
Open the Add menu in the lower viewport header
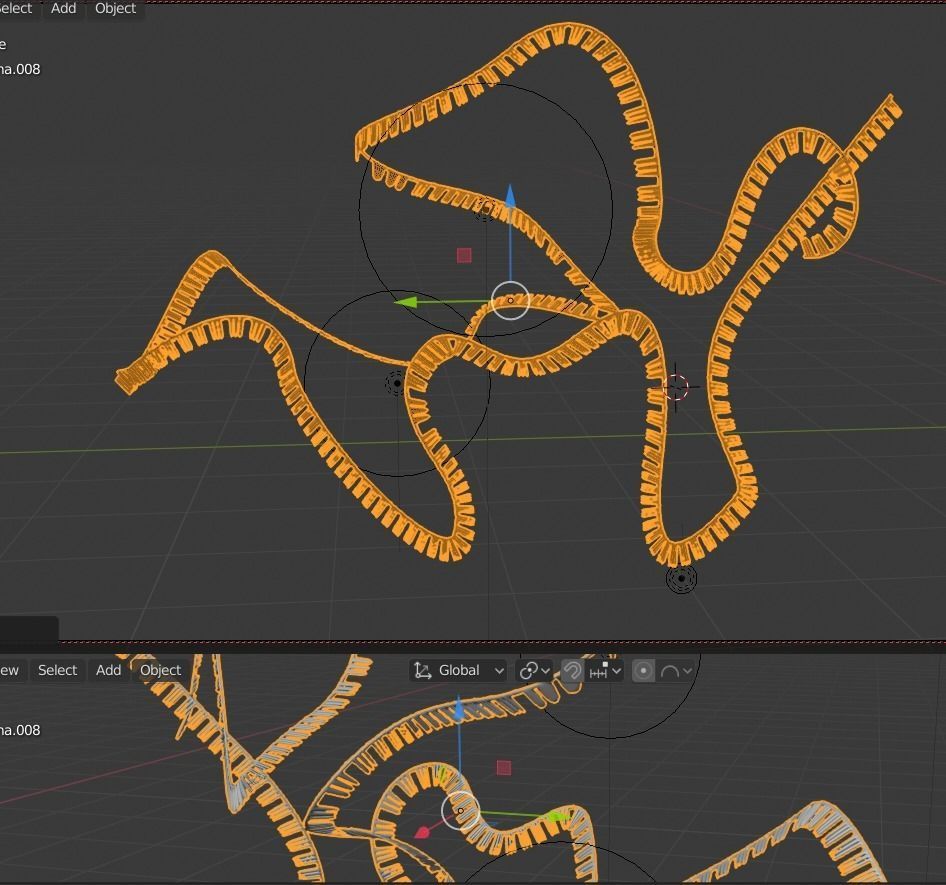[109, 670]
